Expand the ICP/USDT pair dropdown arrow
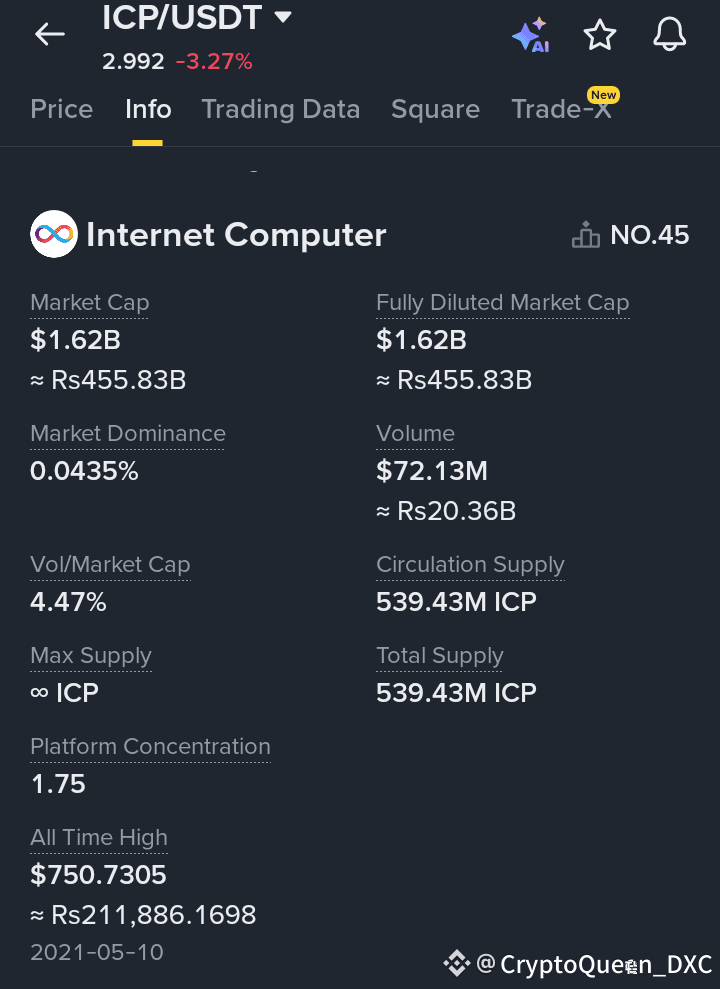Screen dimensions: 720x989 283,17
